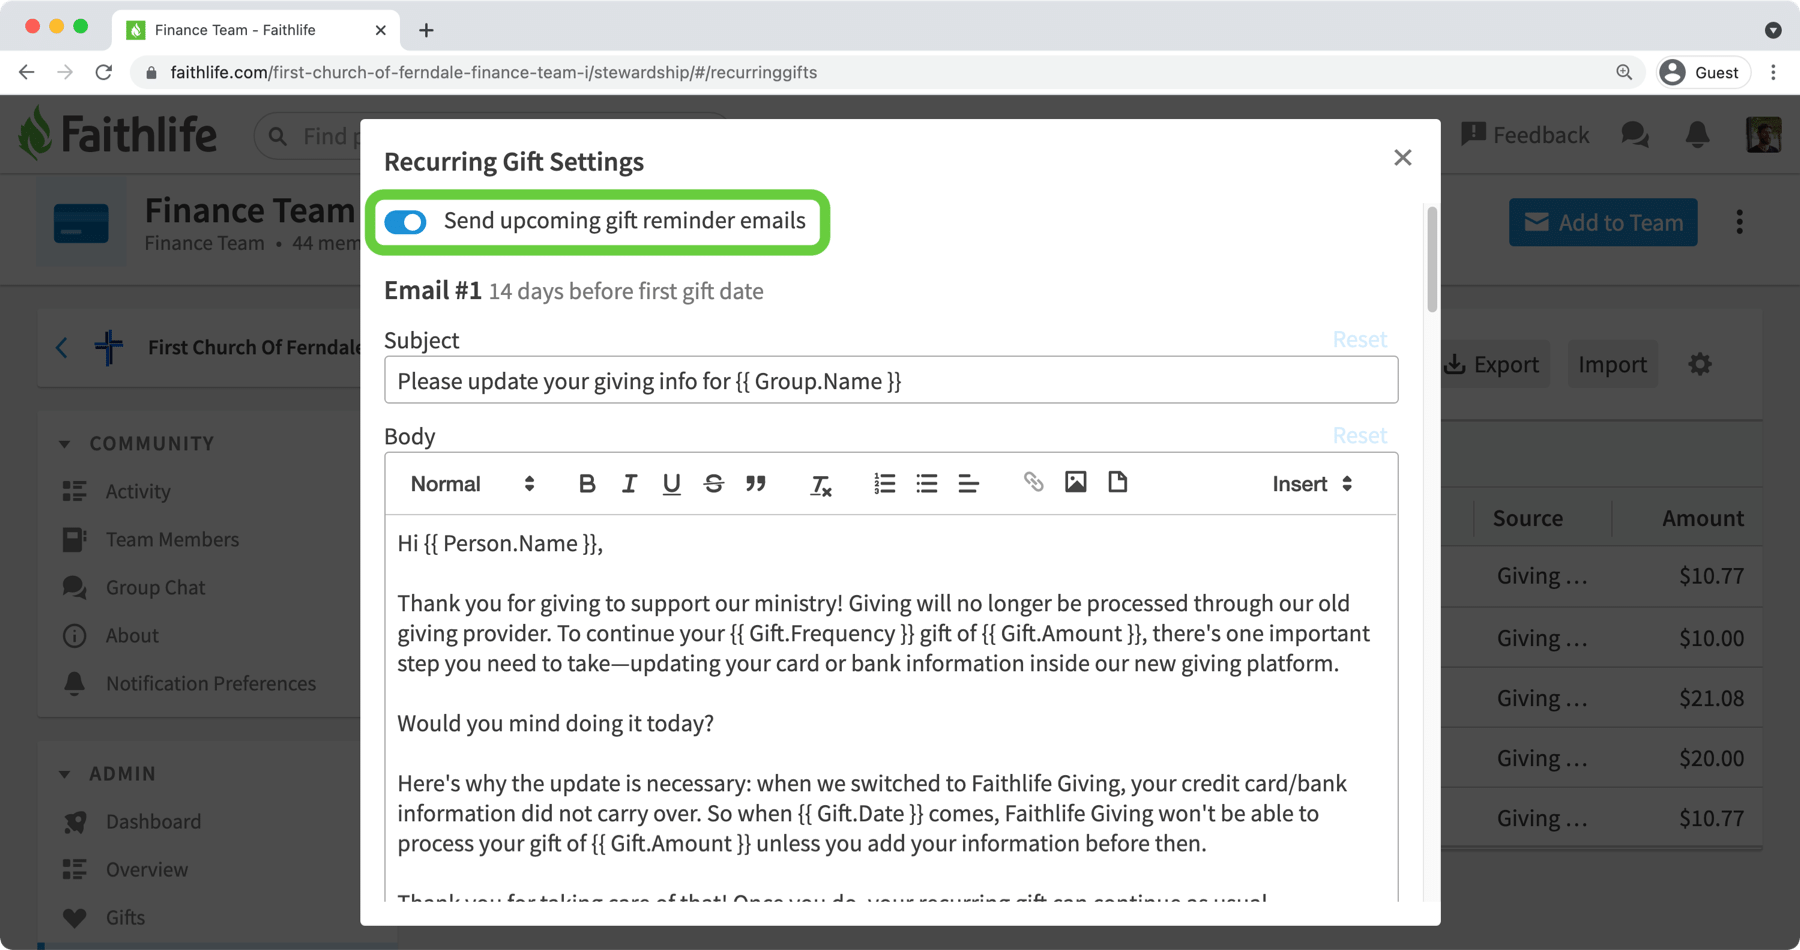Click the Export button

click(1492, 365)
